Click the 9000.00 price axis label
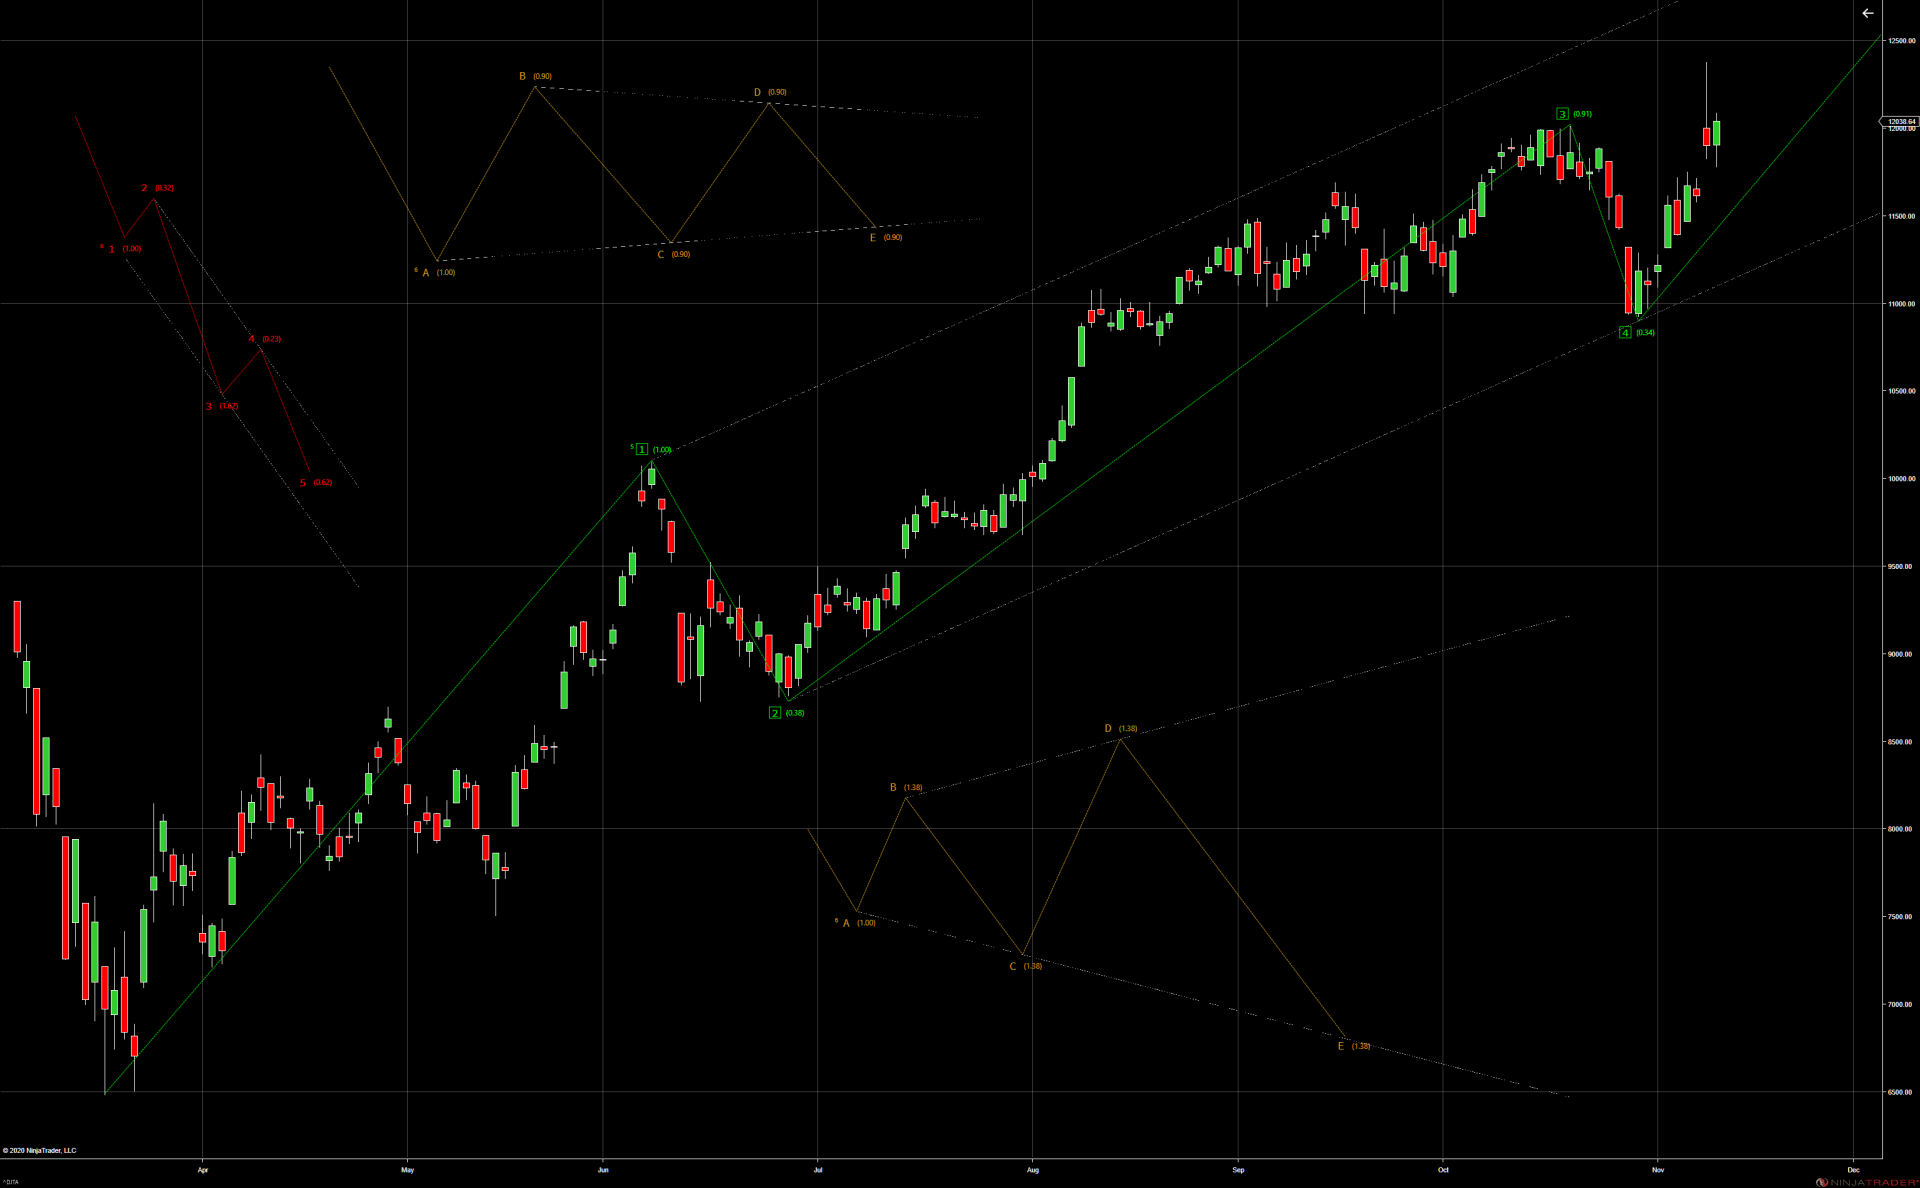This screenshot has width=1920, height=1188. click(1901, 654)
